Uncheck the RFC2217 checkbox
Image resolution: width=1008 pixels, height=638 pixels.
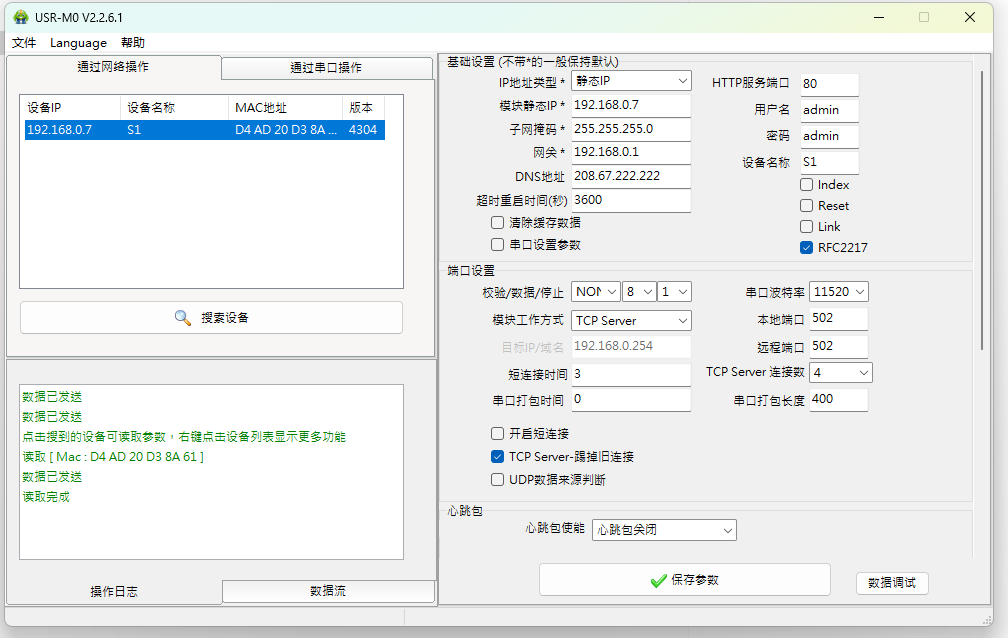pyautogui.click(x=807, y=248)
